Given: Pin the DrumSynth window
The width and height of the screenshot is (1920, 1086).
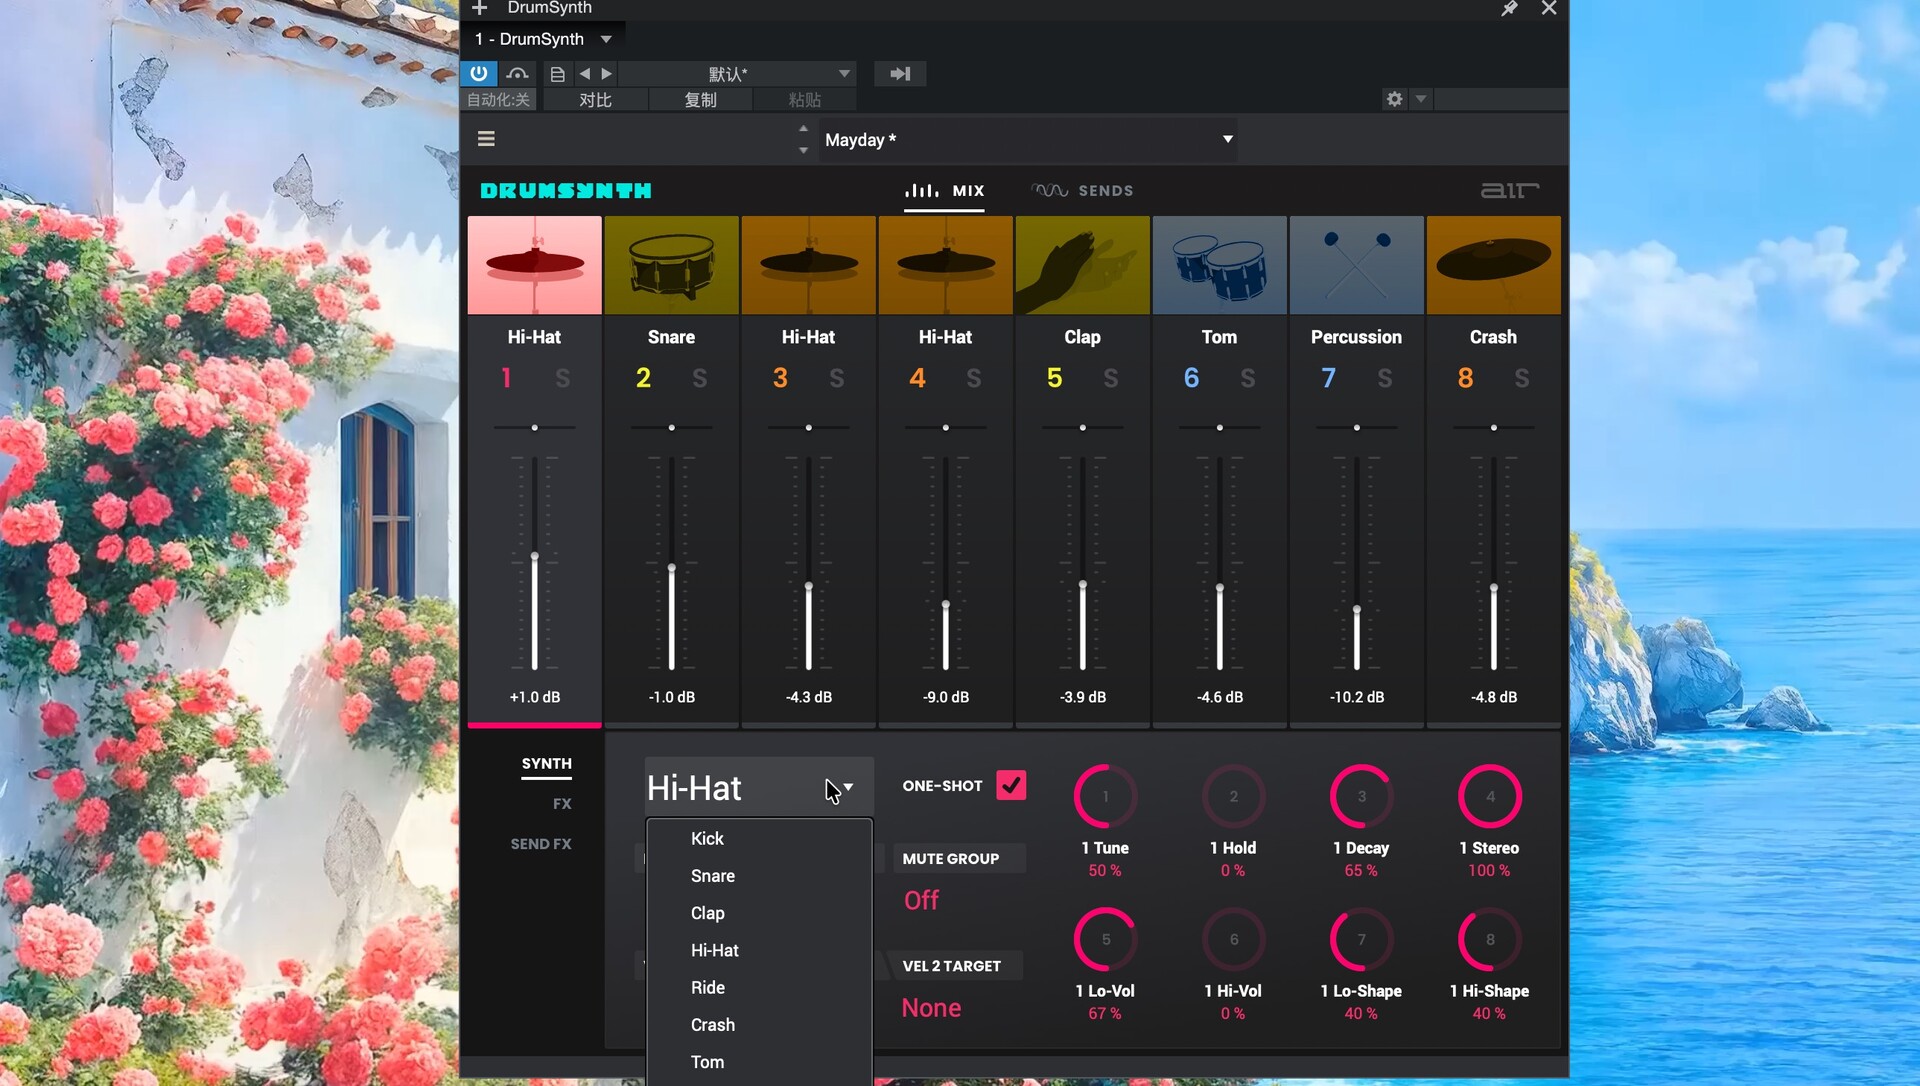Looking at the screenshot, I should [x=1509, y=9].
